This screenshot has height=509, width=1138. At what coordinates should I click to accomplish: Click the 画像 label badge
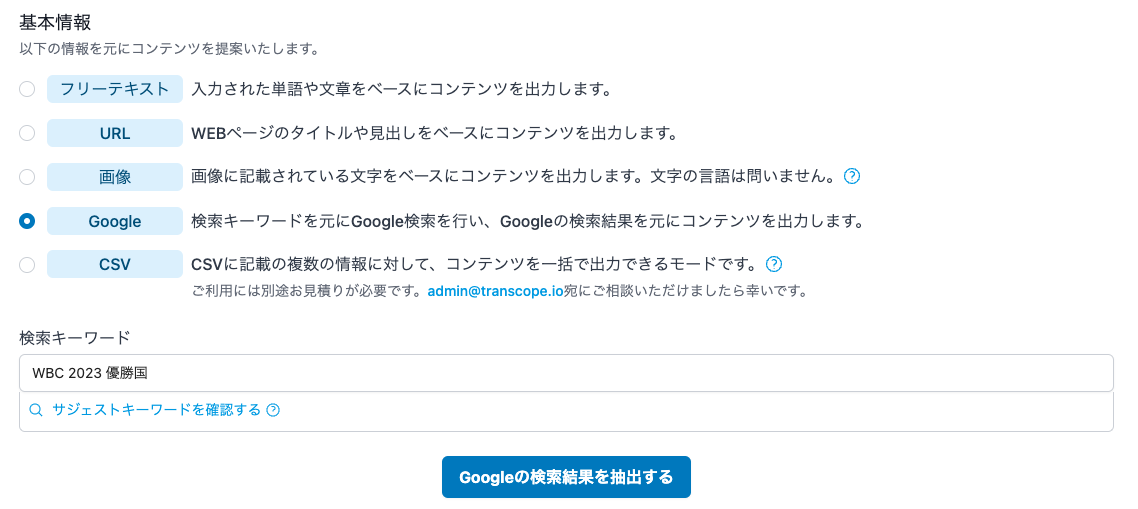click(115, 177)
